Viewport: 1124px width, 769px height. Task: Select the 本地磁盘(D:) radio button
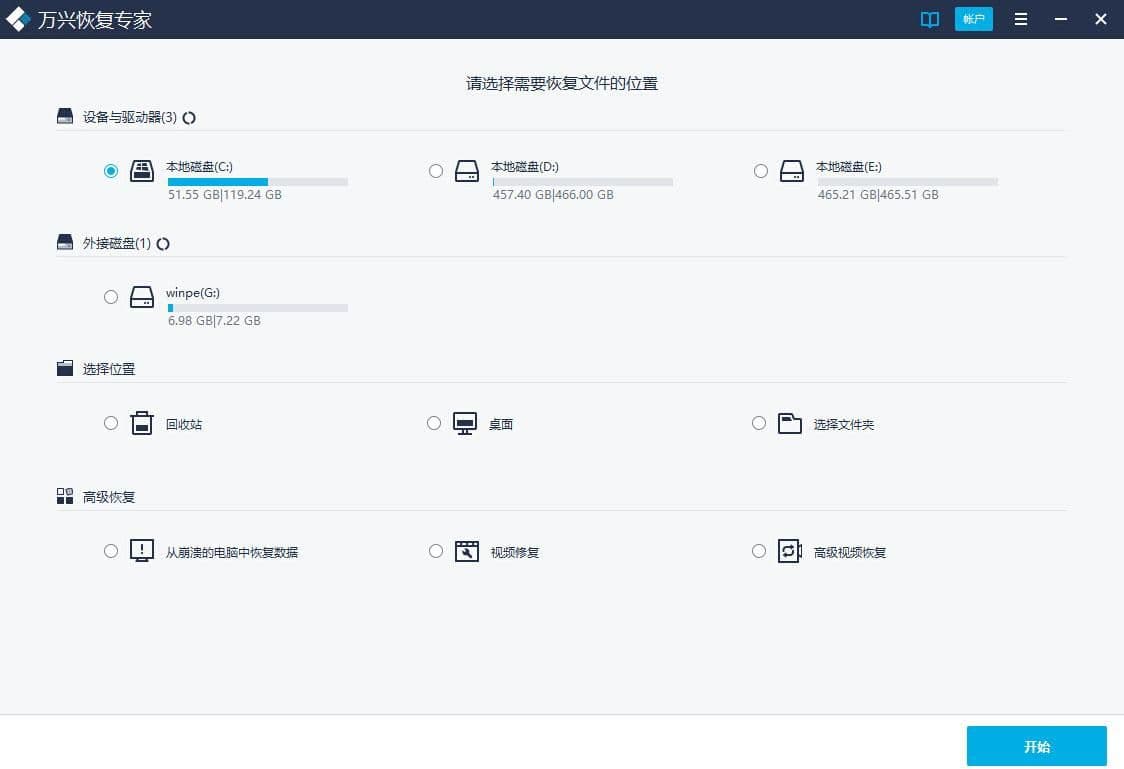tap(436, 170)
